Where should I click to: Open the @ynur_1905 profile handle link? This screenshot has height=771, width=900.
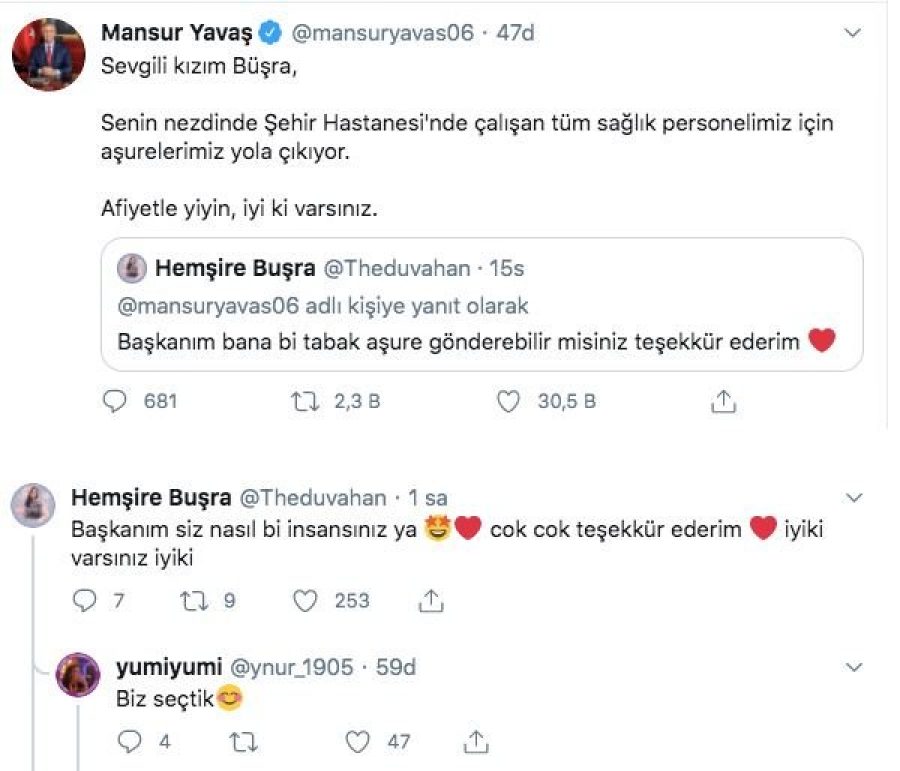(292, 667)
